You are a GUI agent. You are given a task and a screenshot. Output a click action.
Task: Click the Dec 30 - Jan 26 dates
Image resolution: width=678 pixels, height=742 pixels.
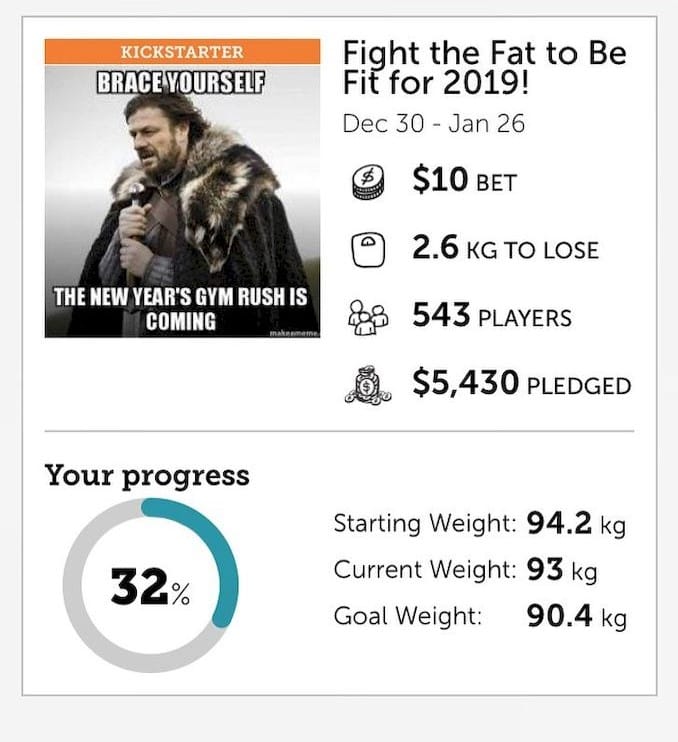pos(433,124)
